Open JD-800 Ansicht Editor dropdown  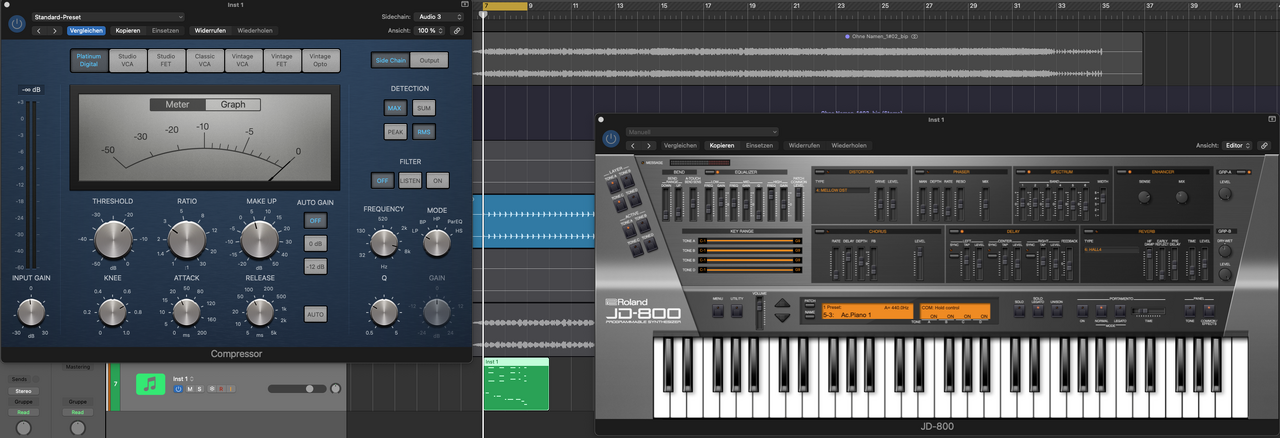[x=1238, y=145]
